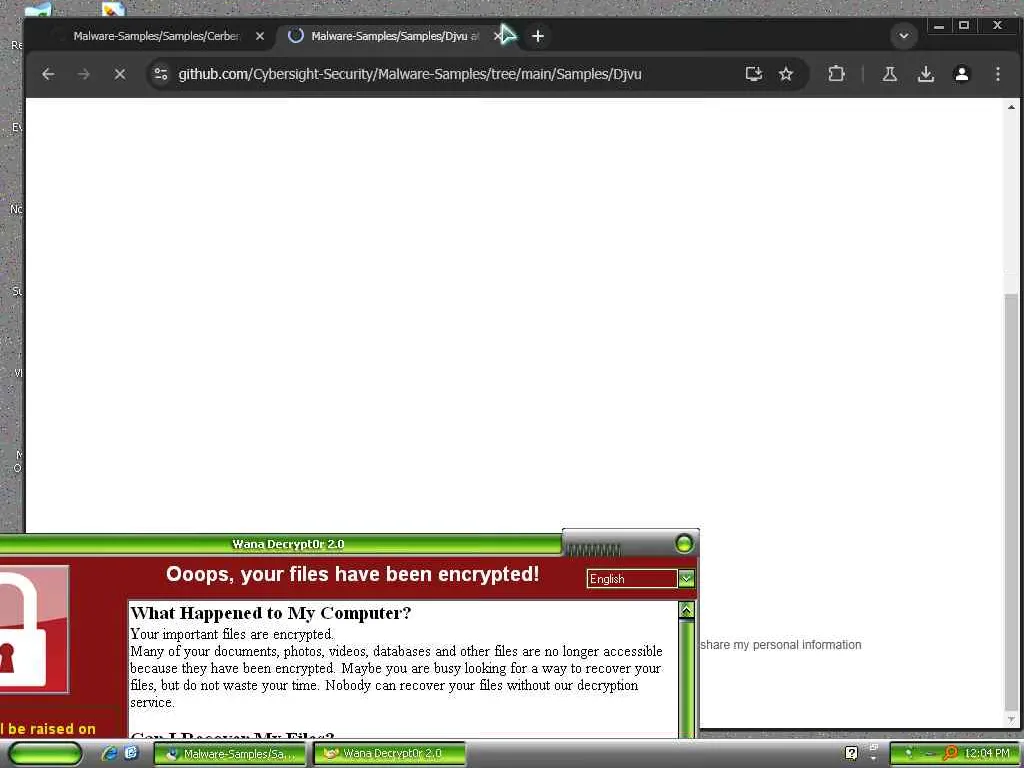1024x768 pixels.
Task: Click the help question mark tray icon
Action: 851,753
